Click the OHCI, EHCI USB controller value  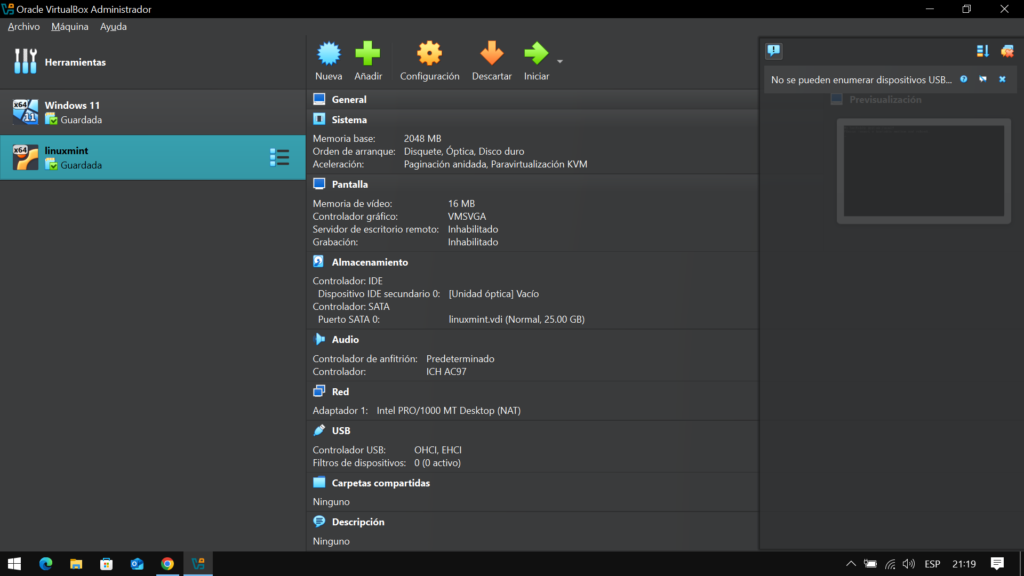pos(438,450)
